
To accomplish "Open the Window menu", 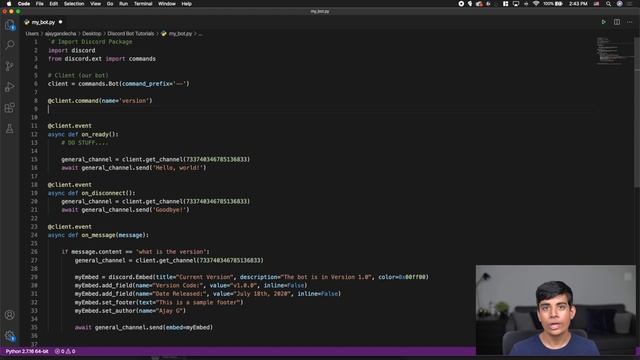I will tap(167, 4).
